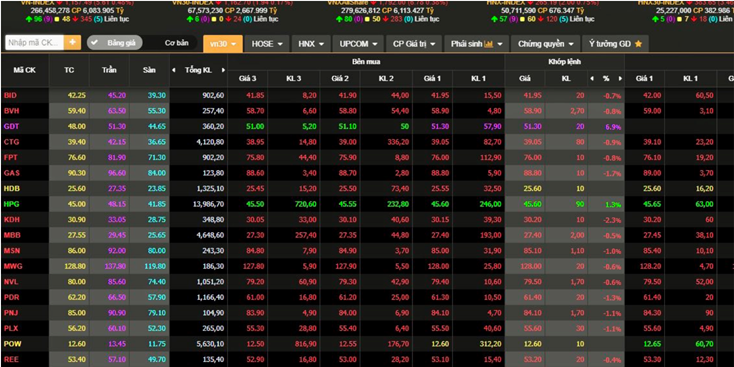Viewport: 734px width, 367px height.
Task: Select the MSN stock symbol
Action: click(x=12, y=250)
